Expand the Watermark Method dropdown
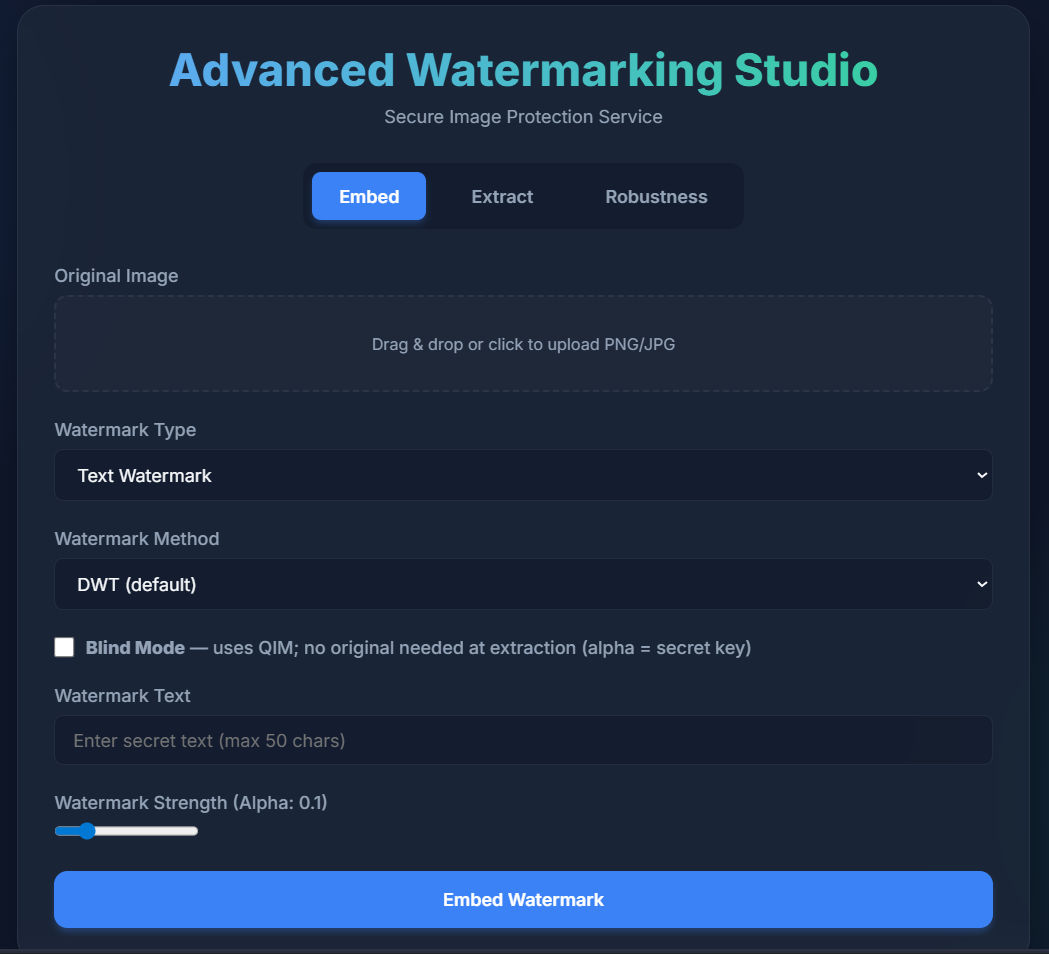 pos(523,584)
